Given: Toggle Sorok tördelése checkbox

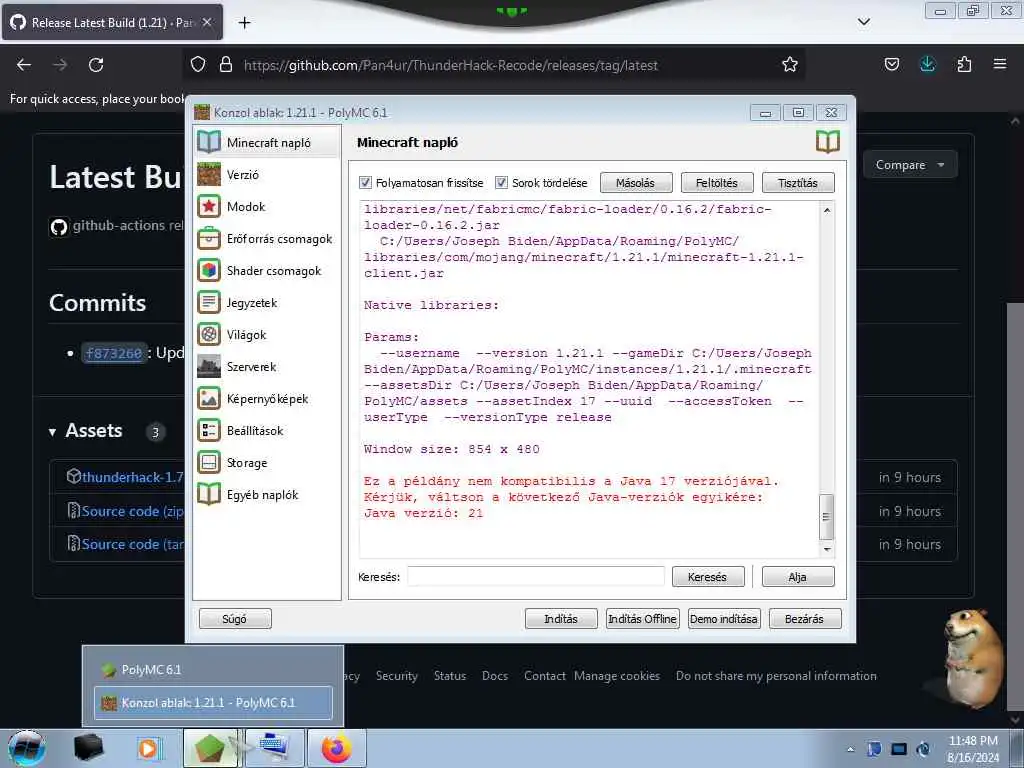Looking at the screenshot, I should (501, 183).
